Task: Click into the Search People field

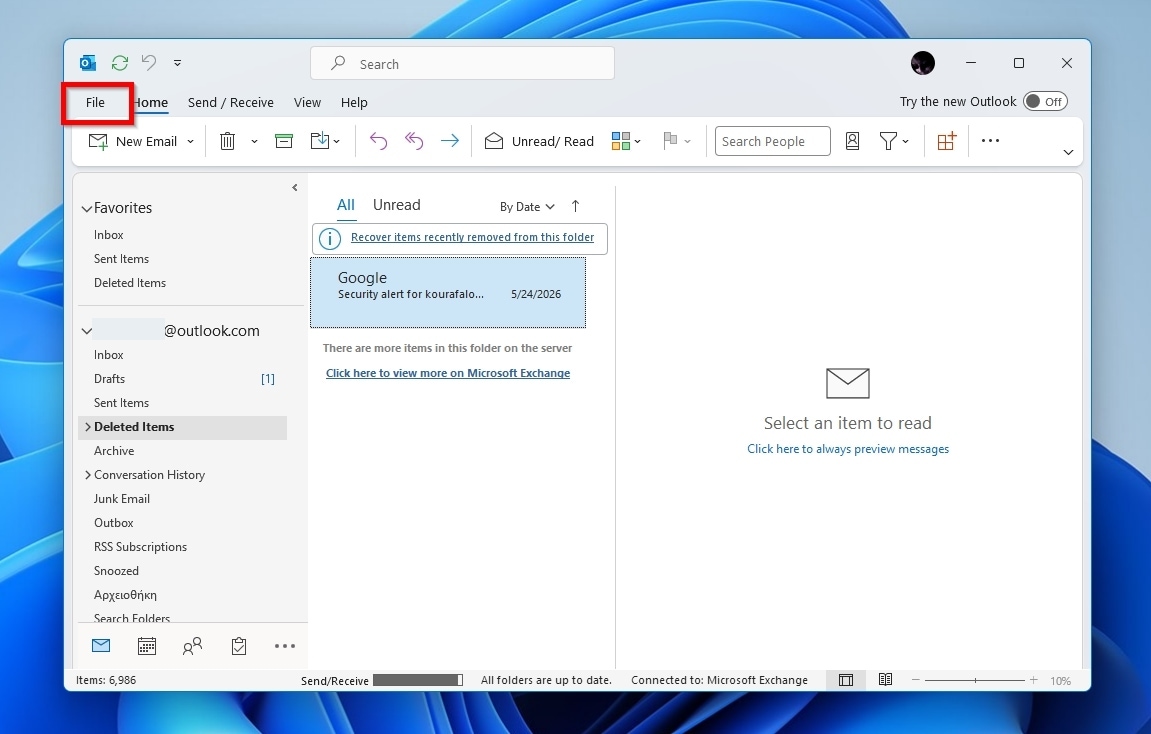Action: tap(772, 141)
